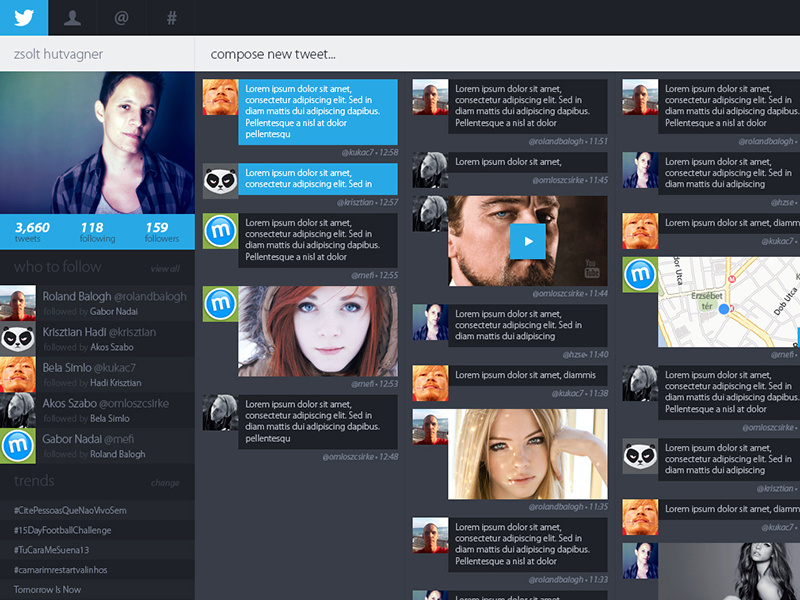This screenshot has height=600, width=800.
Task: View the 118 following count
Action: (x=97, y=232)
